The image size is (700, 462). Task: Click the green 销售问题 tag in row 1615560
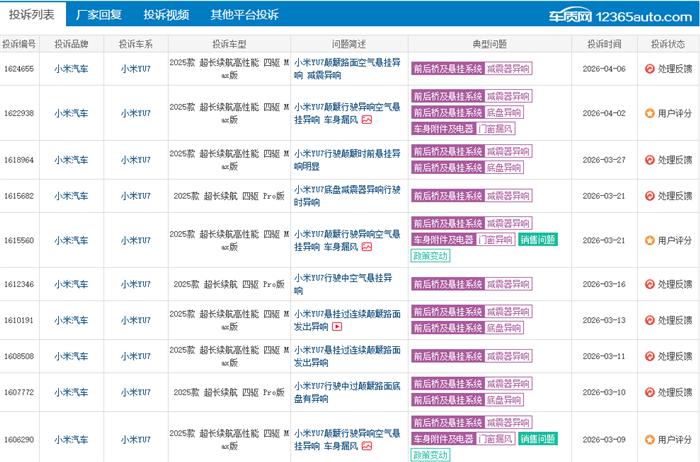(x=537, y=240)
